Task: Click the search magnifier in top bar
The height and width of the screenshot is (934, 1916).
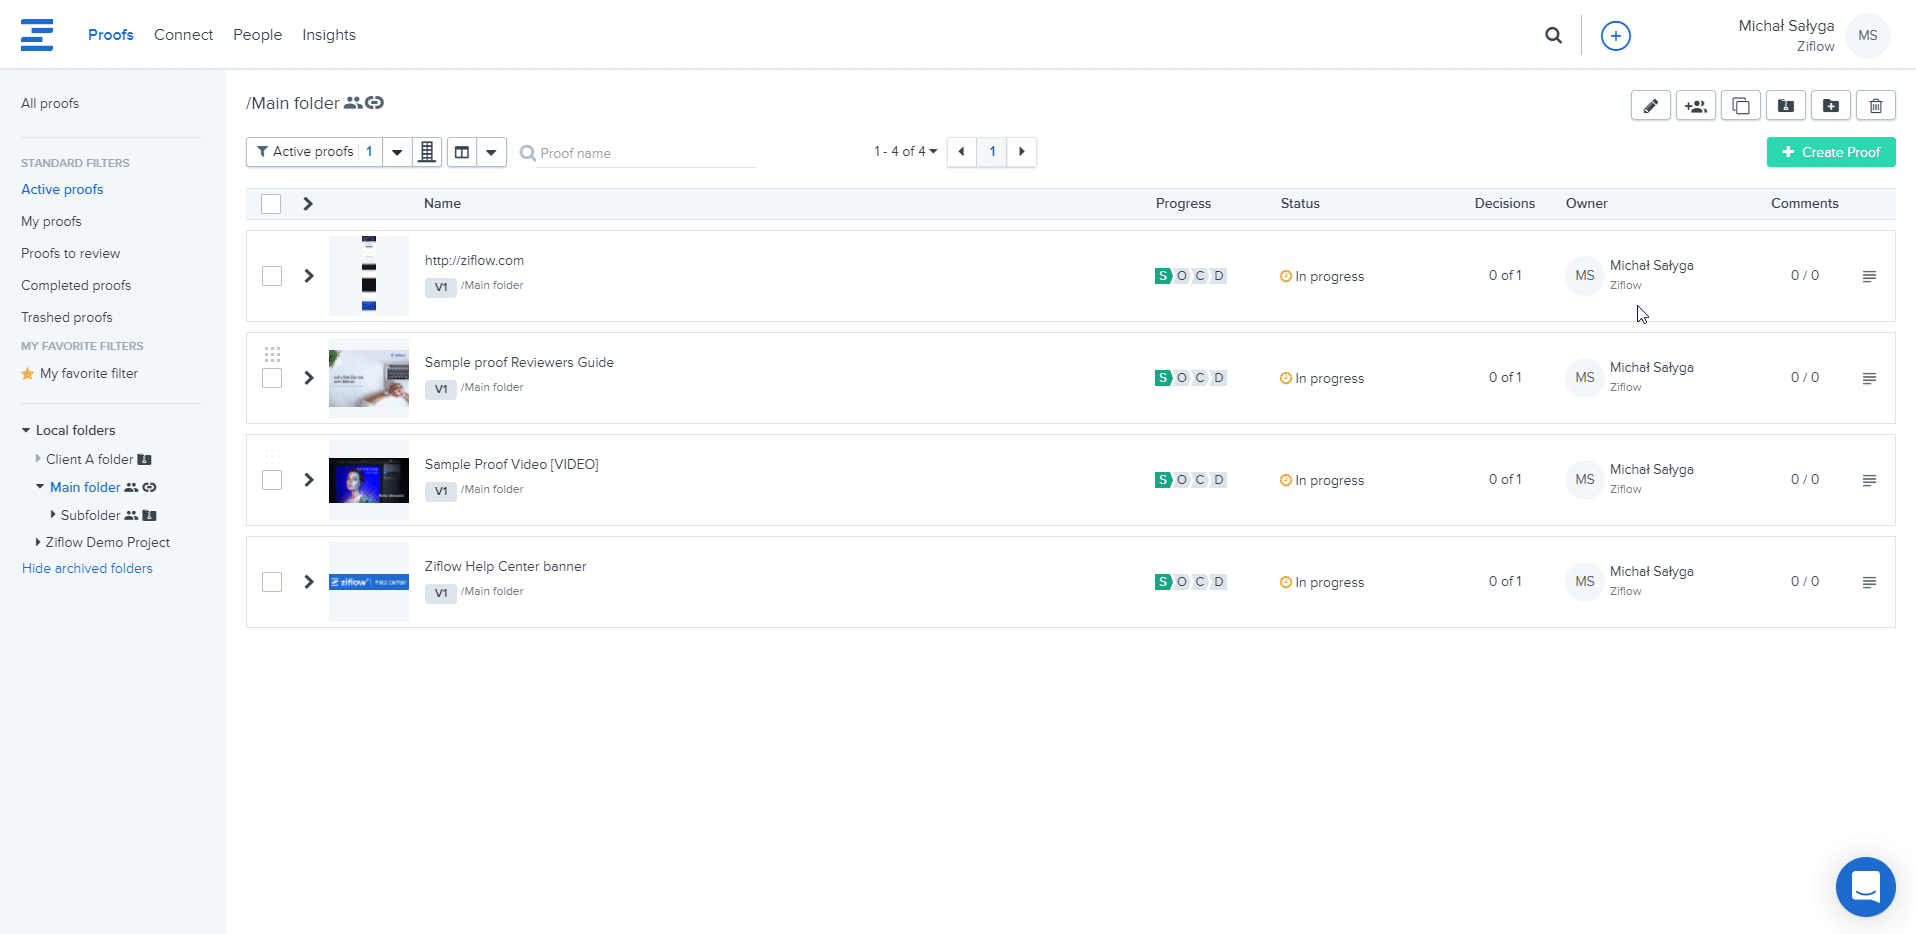Action: coord(1553,36)
